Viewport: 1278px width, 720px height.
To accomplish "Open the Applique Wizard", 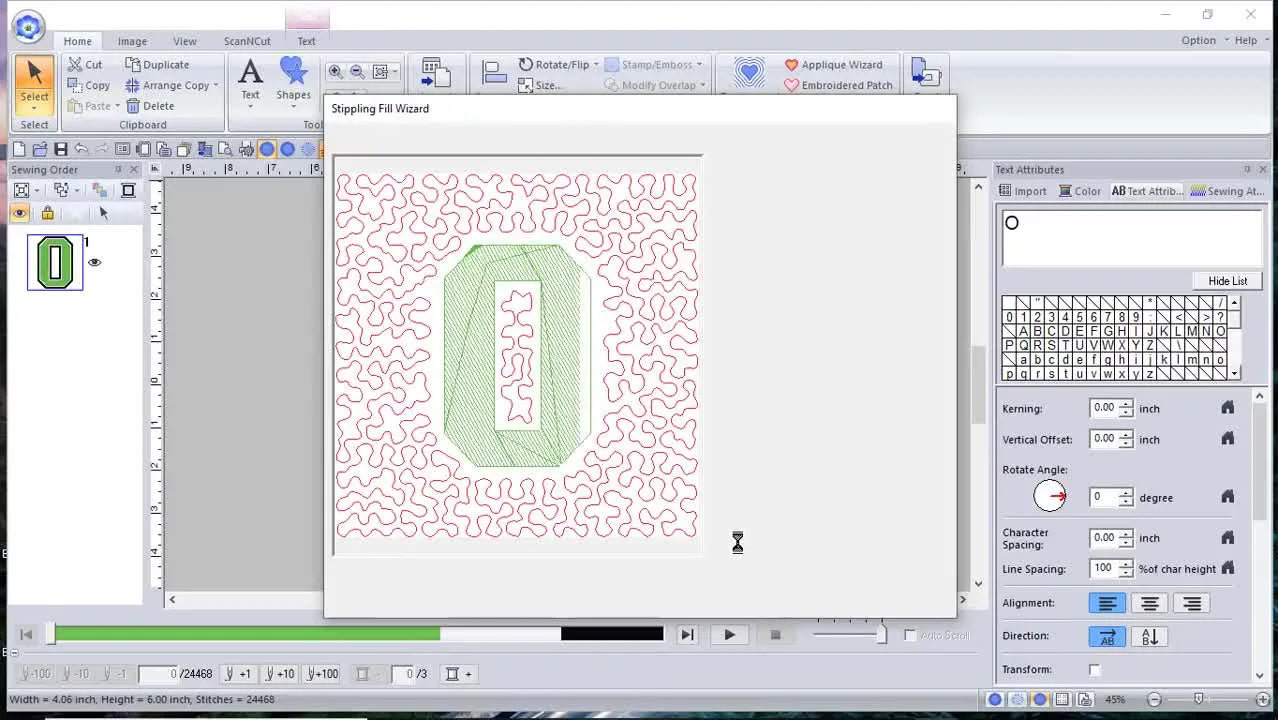I will [833, 64].
